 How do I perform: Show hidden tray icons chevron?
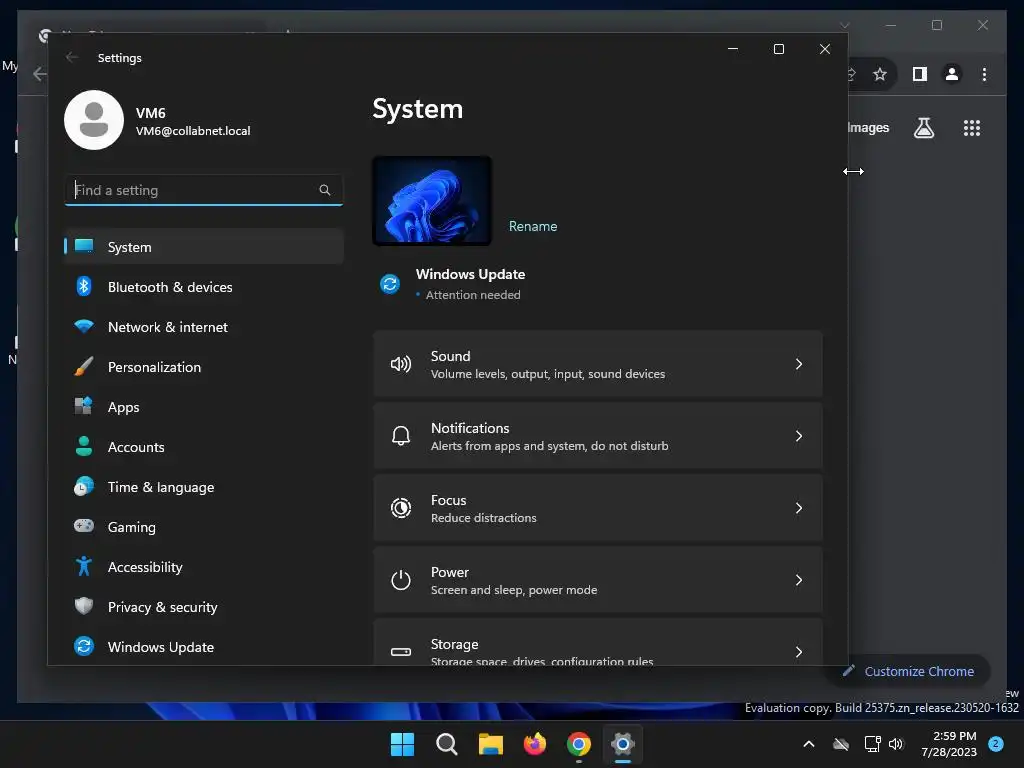tap(808, 744)
